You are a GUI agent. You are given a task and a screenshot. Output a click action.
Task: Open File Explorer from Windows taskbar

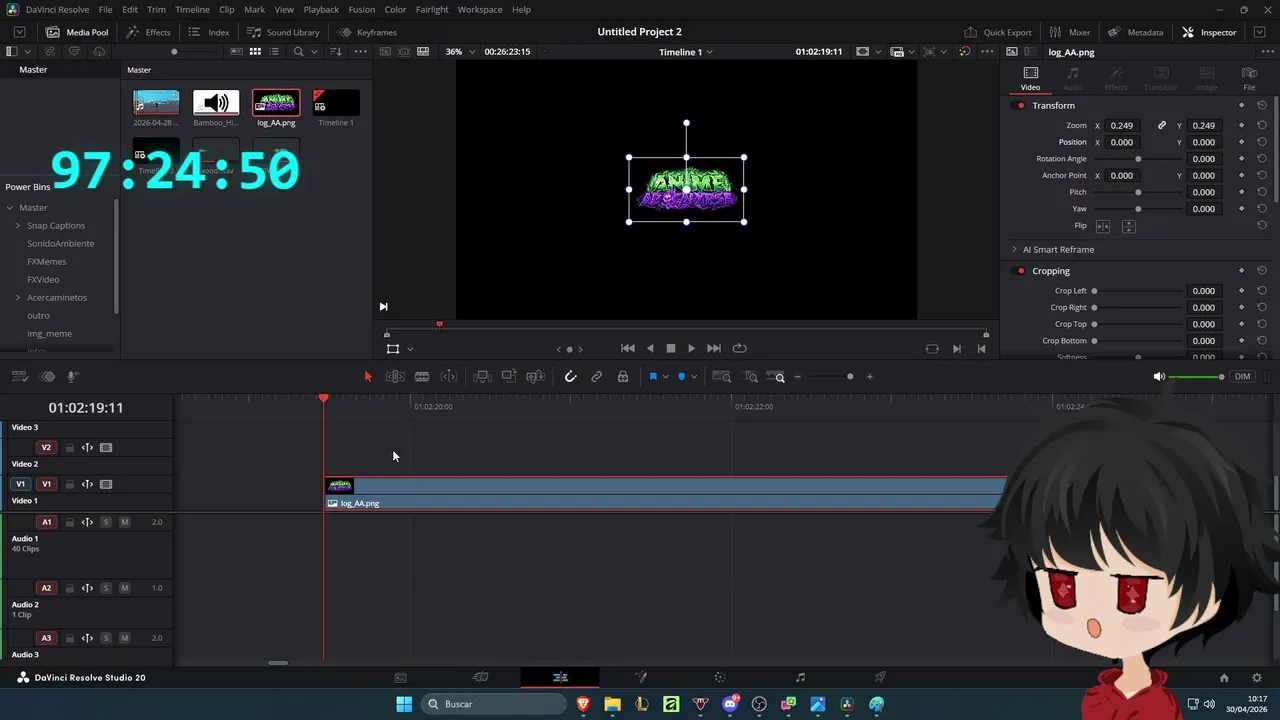click(612, 704)
